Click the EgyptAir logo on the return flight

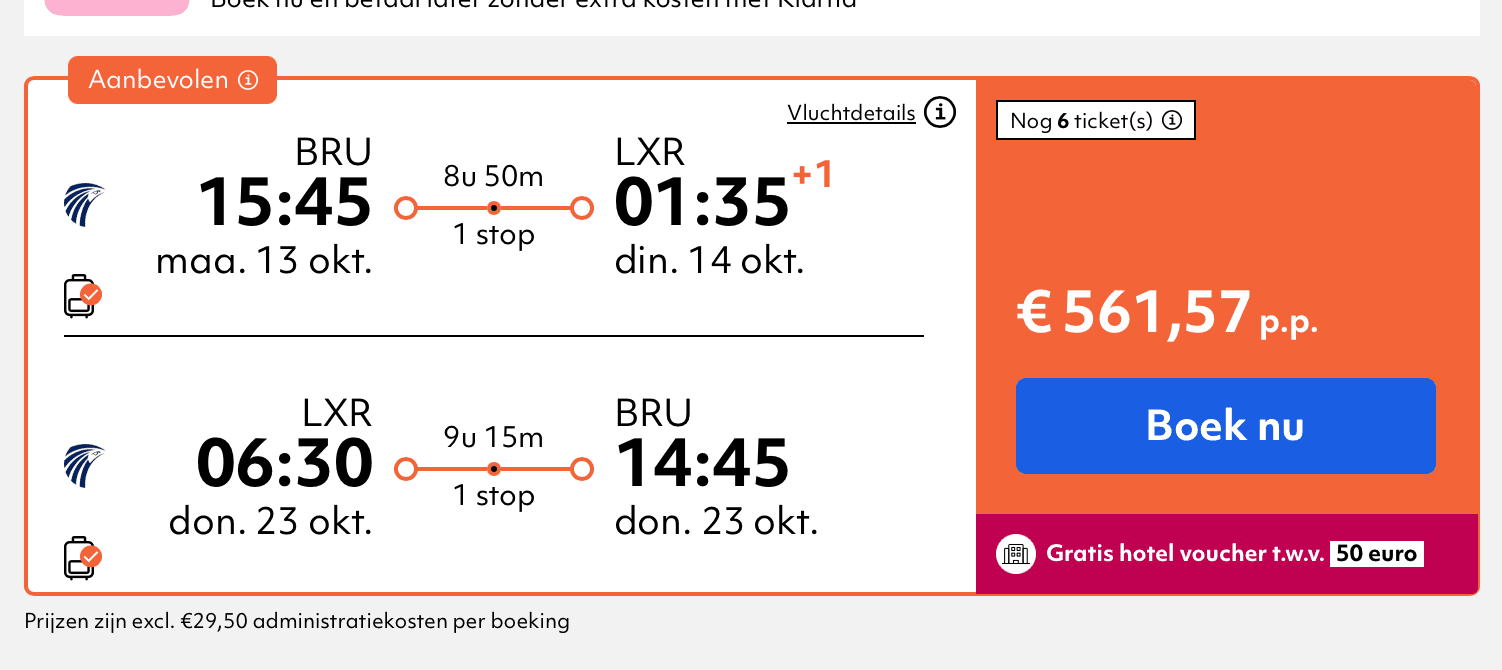pos(84,465)
